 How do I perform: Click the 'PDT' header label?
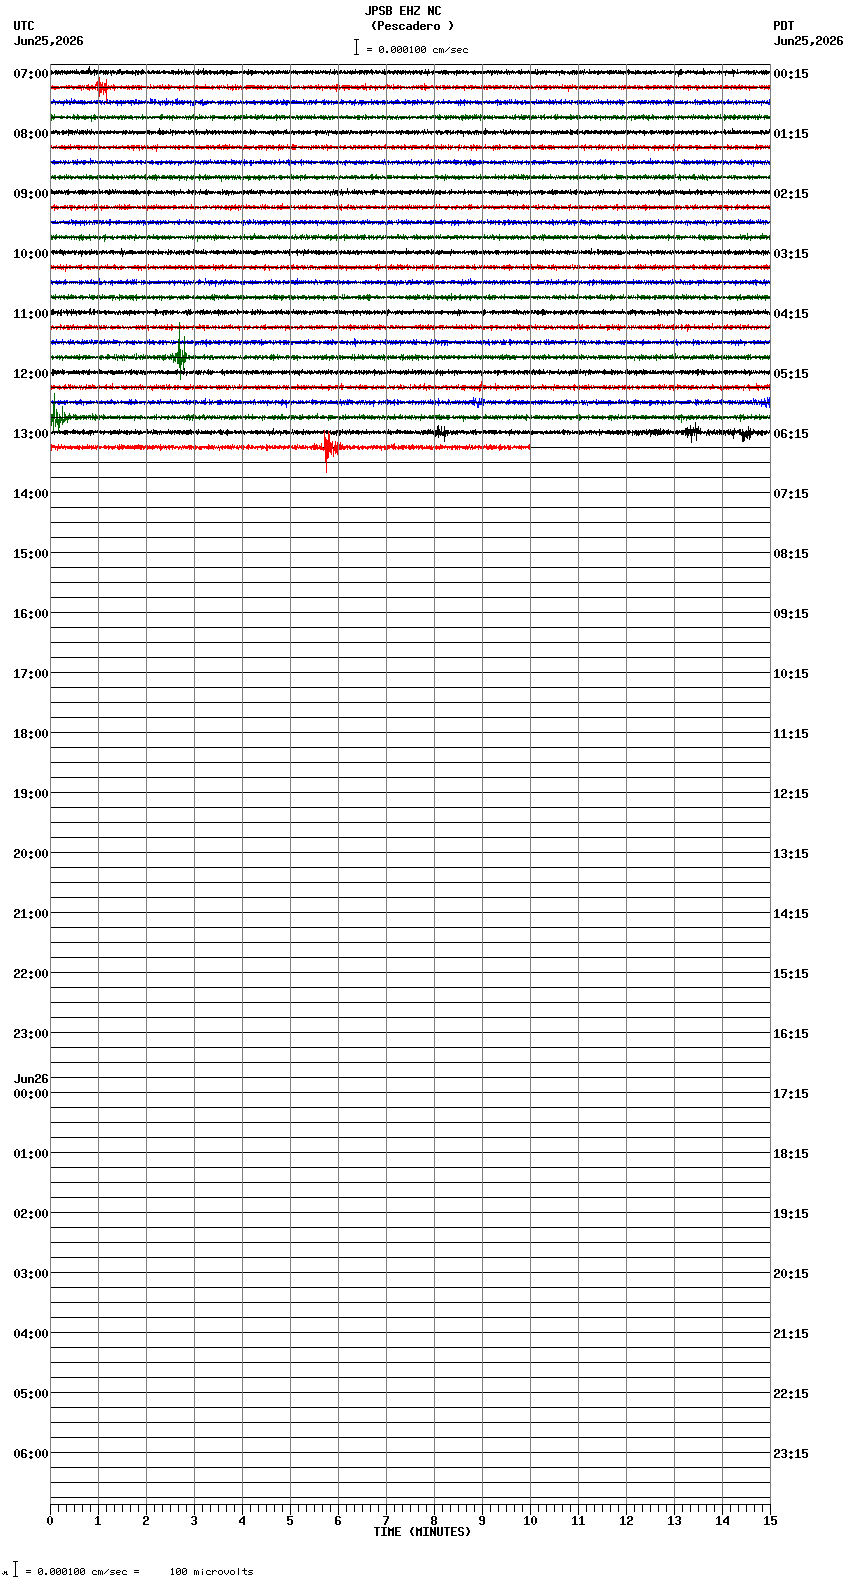(x=783, y=26)
